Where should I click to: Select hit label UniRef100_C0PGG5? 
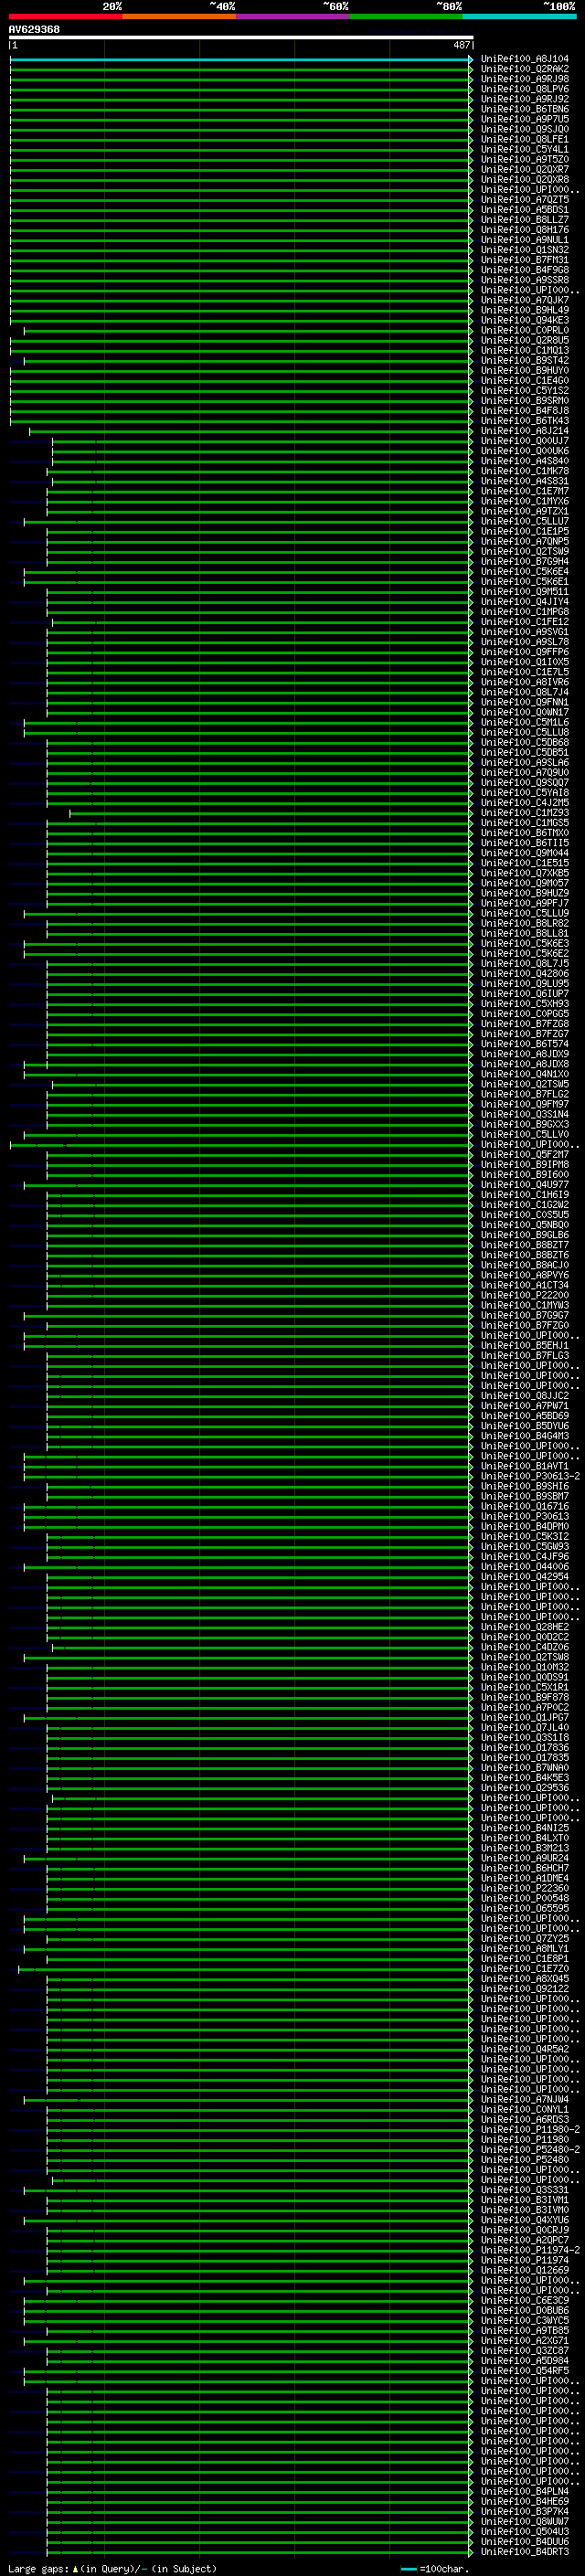pyautogui.click(x=525, y=1013)
